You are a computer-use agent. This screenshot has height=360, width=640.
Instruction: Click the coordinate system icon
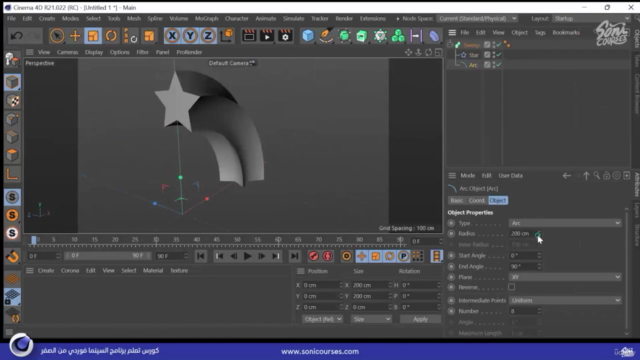227,36
